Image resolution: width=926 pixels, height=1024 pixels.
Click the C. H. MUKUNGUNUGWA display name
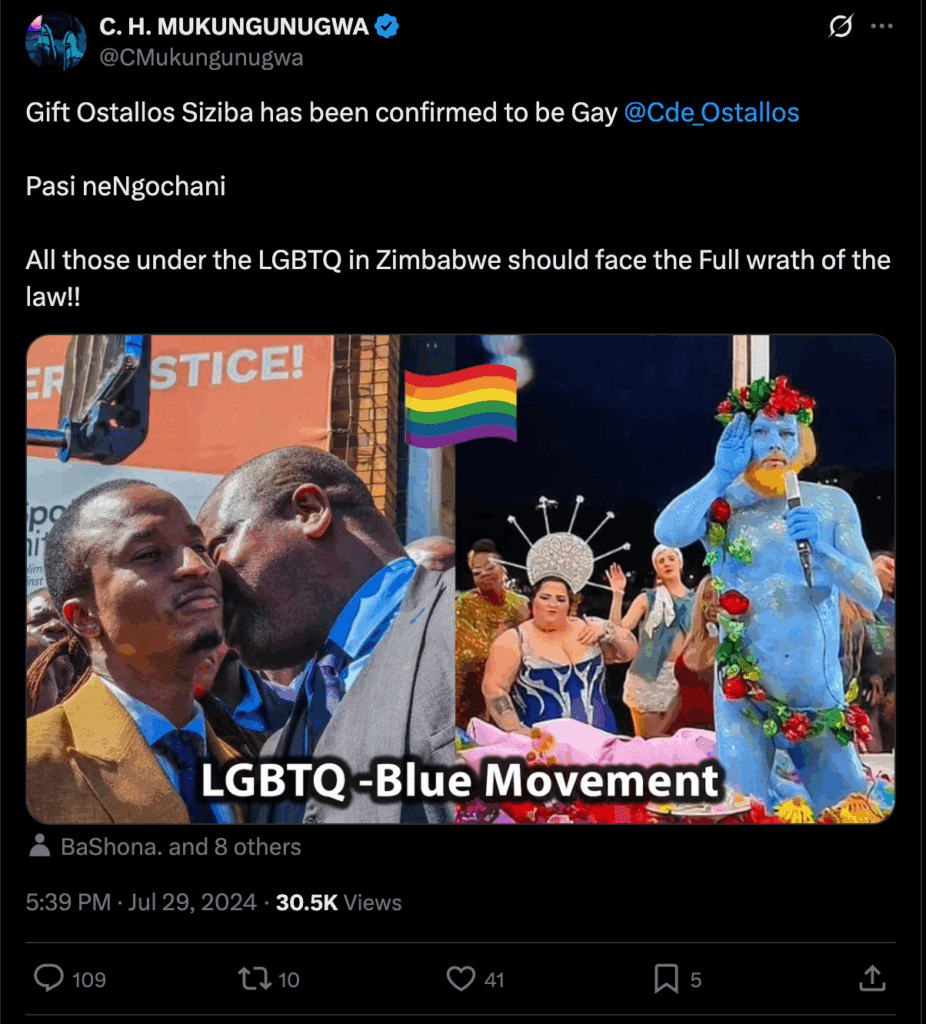pyautogui.click(x=234, y=26)
